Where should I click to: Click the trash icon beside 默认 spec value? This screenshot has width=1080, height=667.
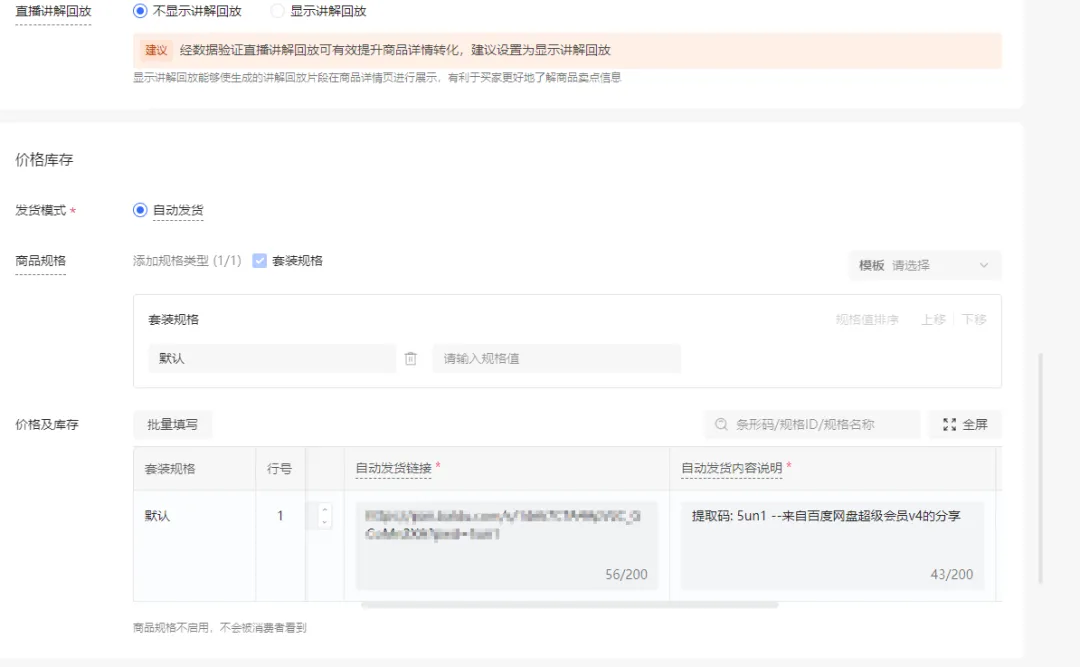[x=411, y=358]
